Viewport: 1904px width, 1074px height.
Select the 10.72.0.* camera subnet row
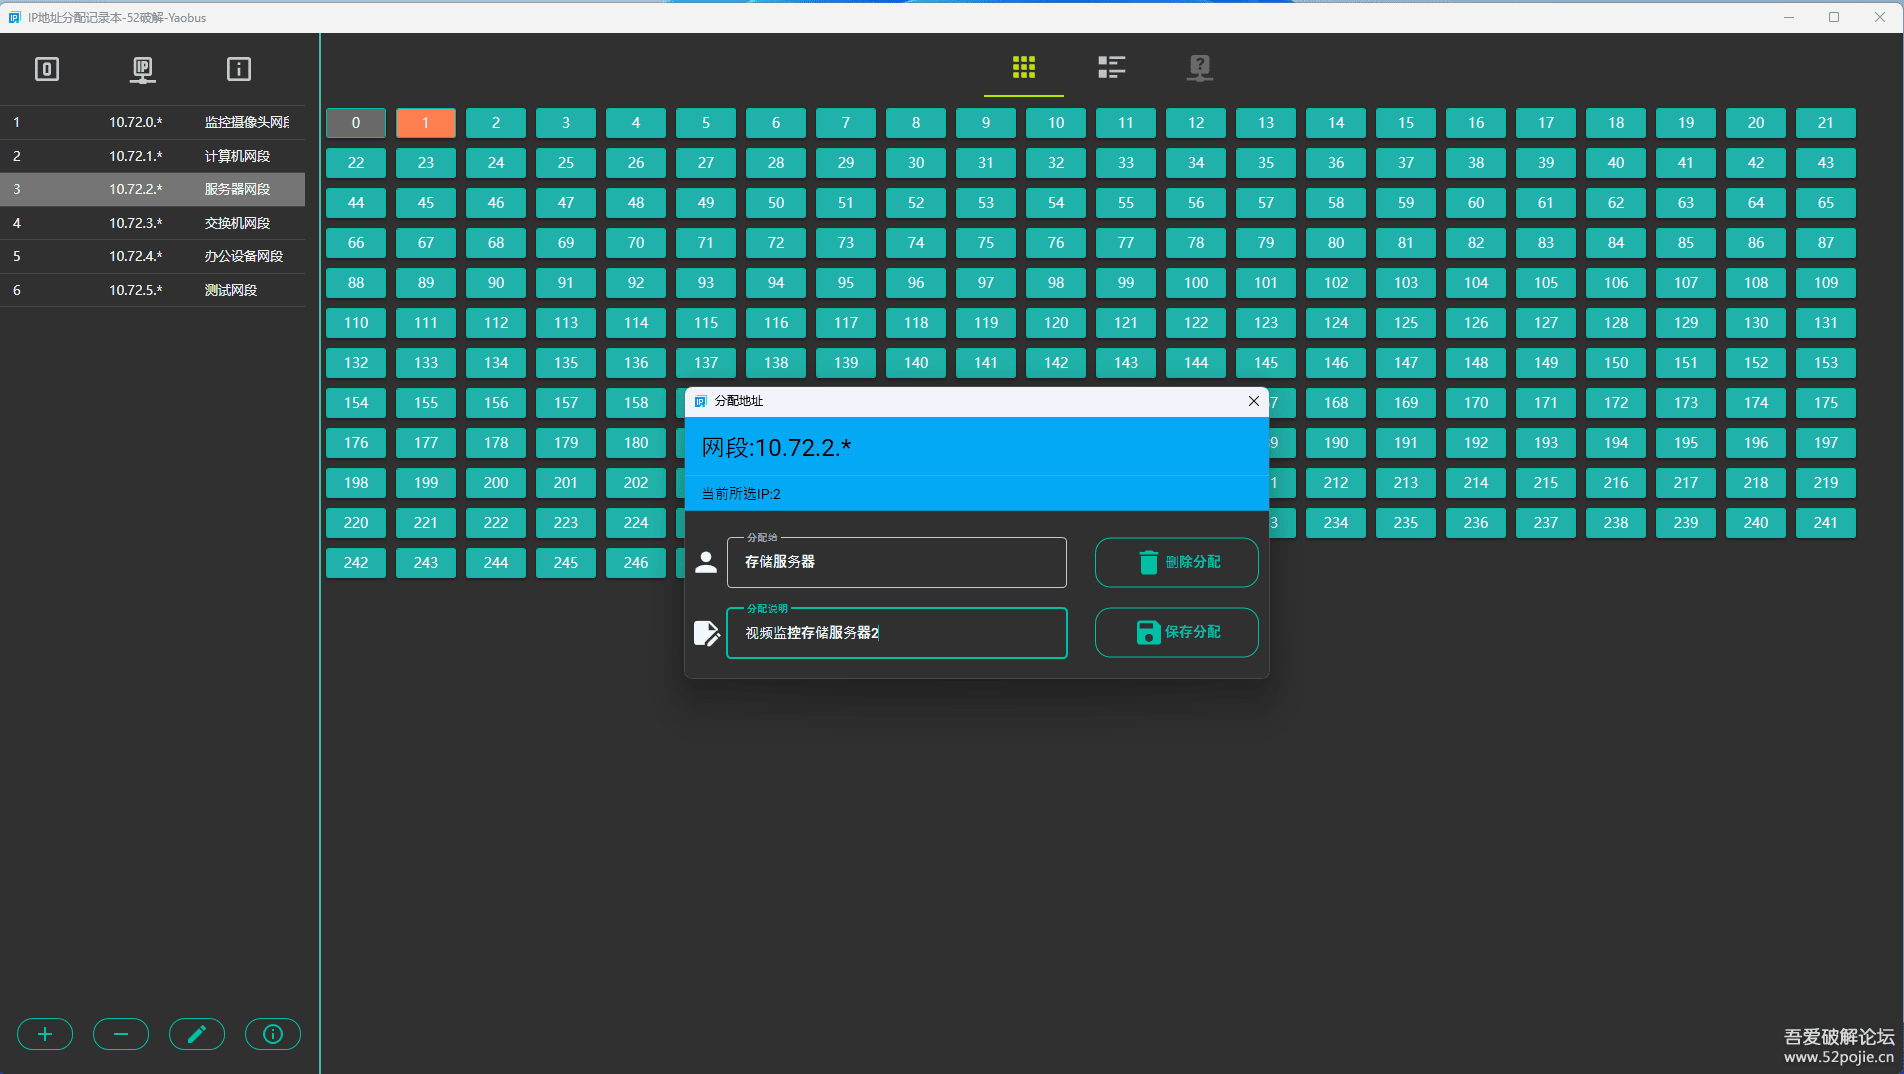pos(152,122)
